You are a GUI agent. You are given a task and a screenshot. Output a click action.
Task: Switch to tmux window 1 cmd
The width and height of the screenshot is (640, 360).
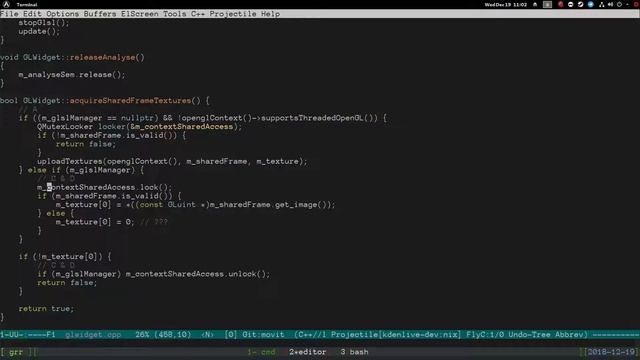click(261, 352)
